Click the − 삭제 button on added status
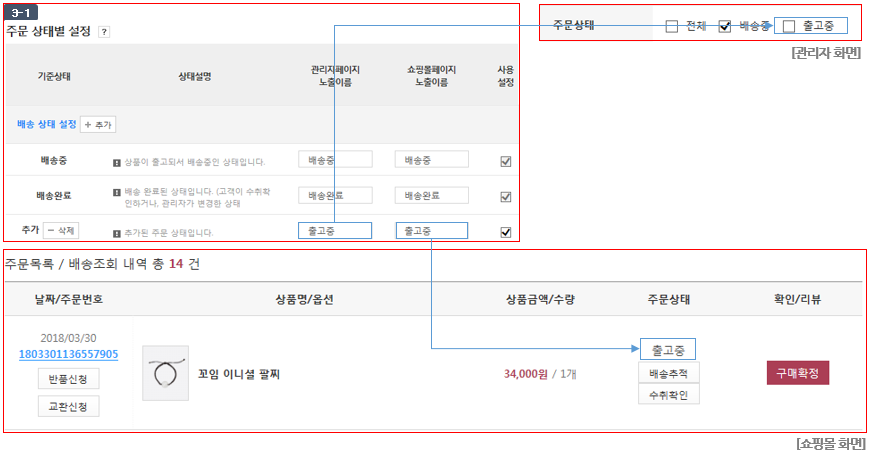The image size is (871, 451). pyautogui.click(x=61, y=230)
